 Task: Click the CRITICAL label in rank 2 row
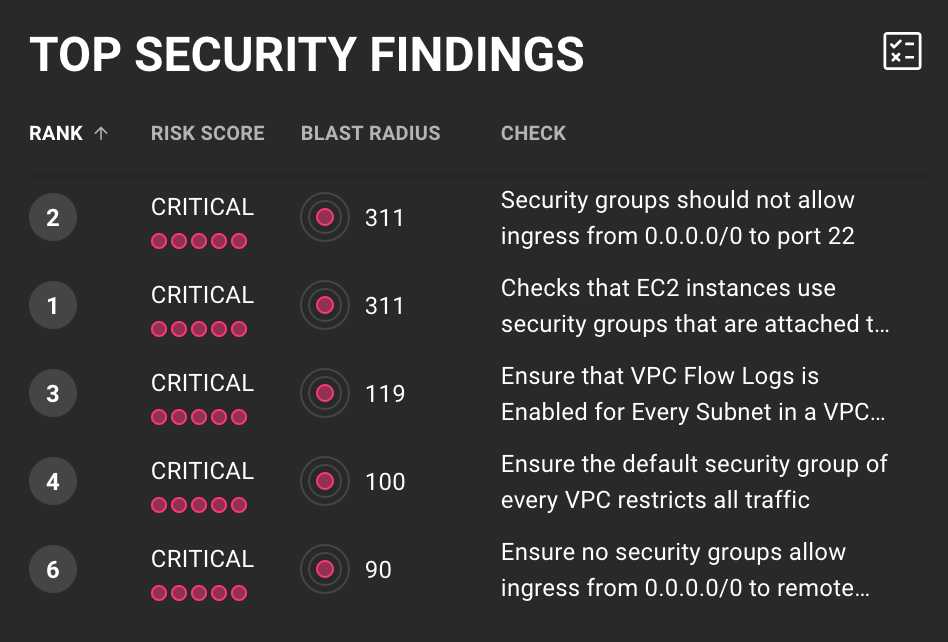(202, 207)
